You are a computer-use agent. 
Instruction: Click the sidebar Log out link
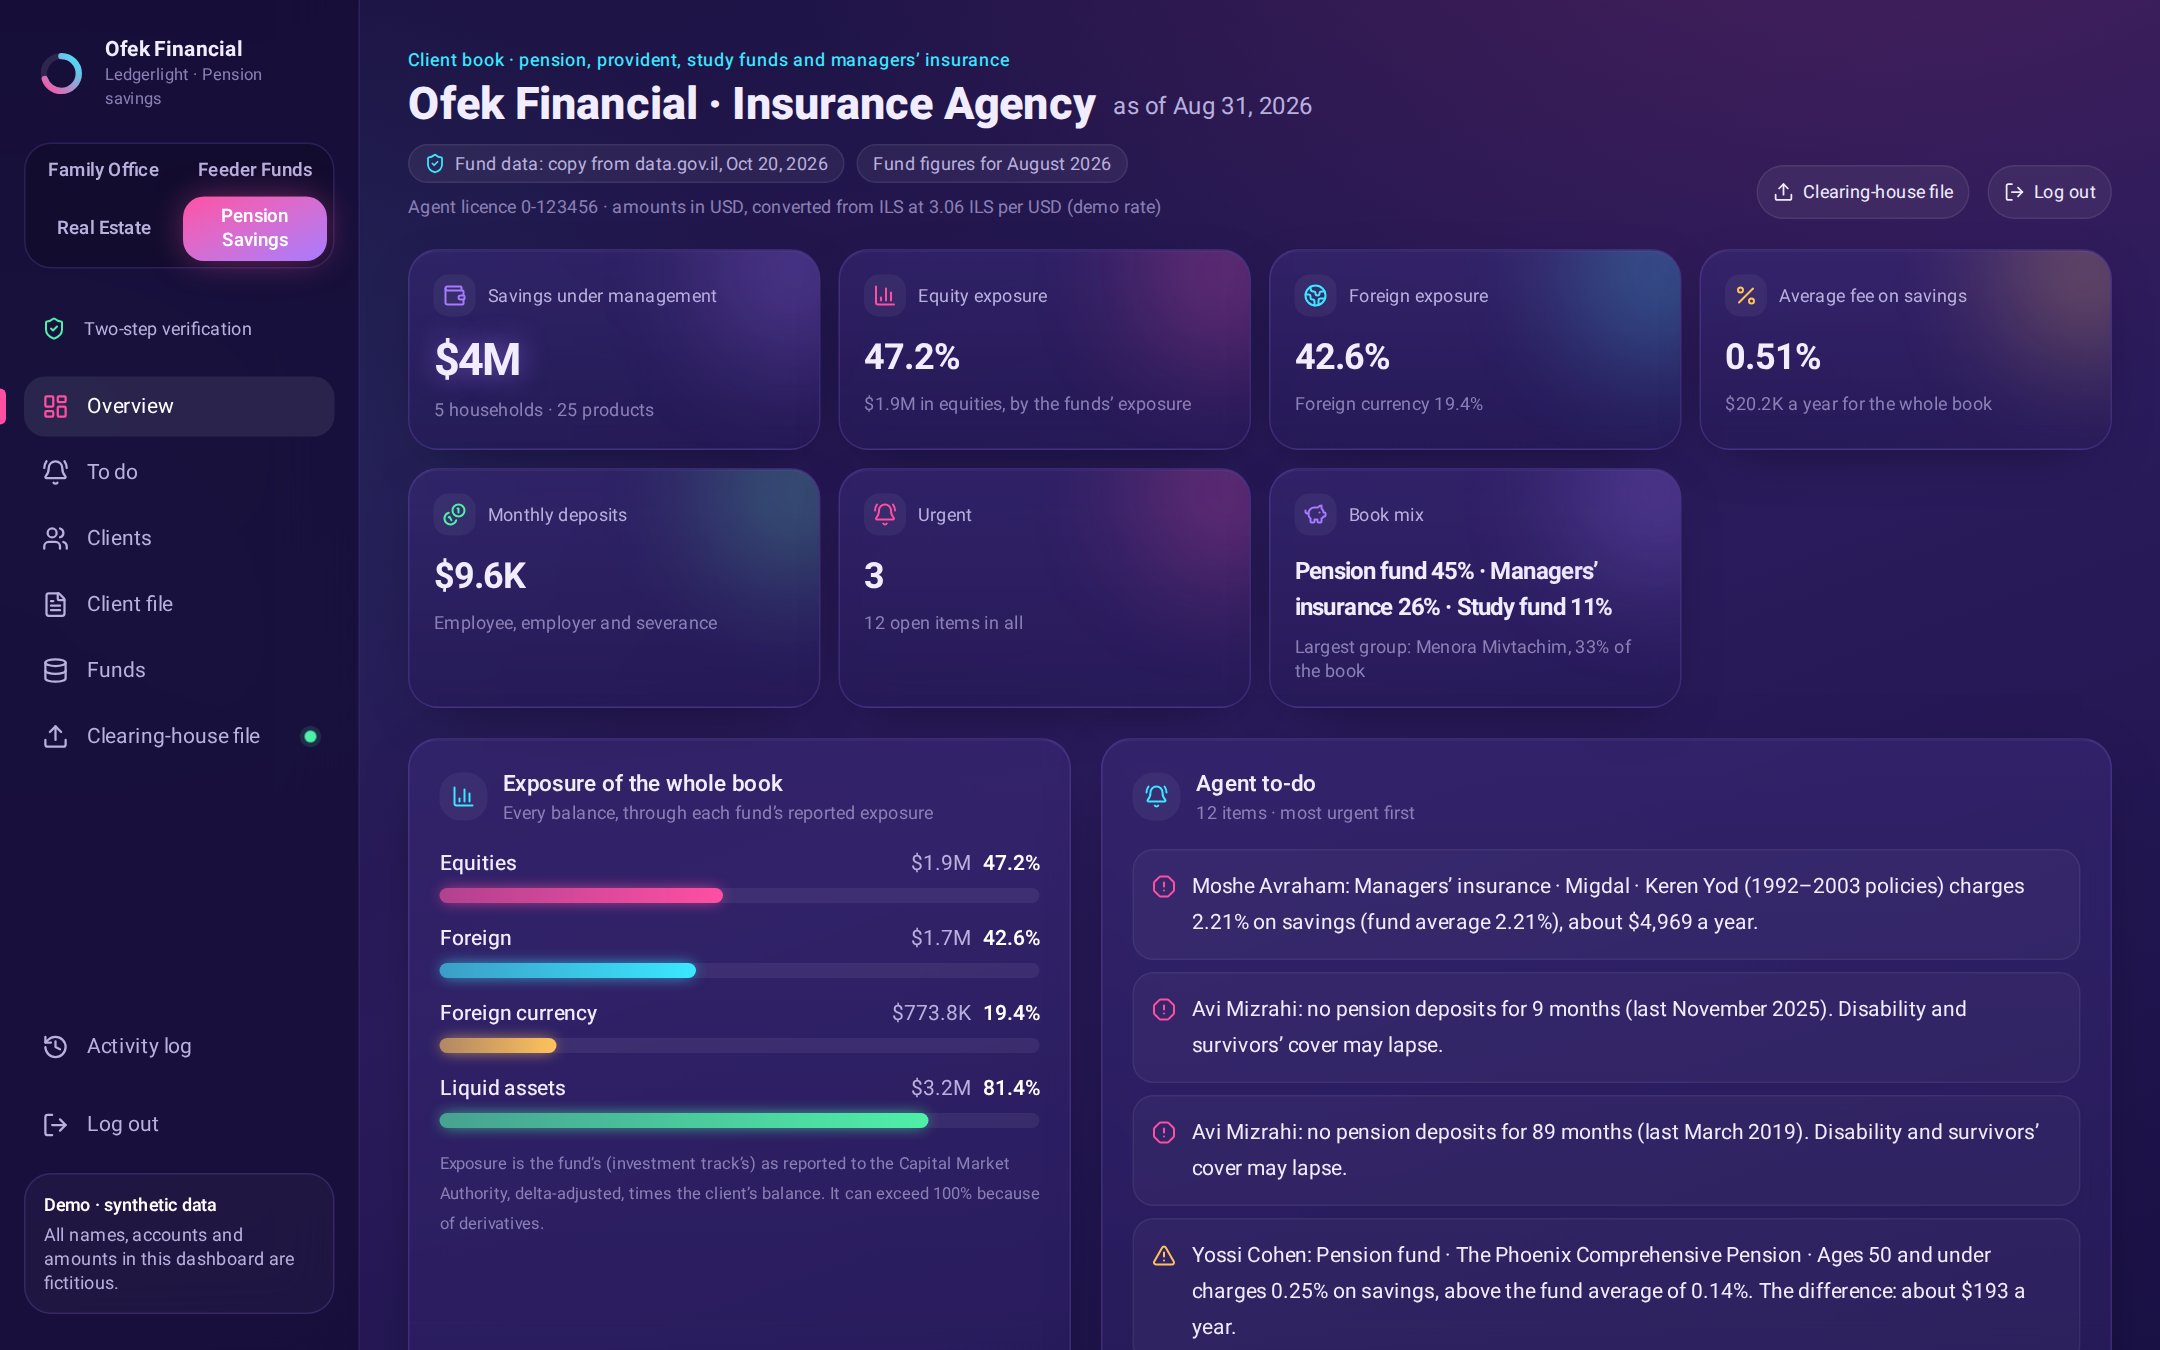pyautogui.click(x=179, y=1124)
